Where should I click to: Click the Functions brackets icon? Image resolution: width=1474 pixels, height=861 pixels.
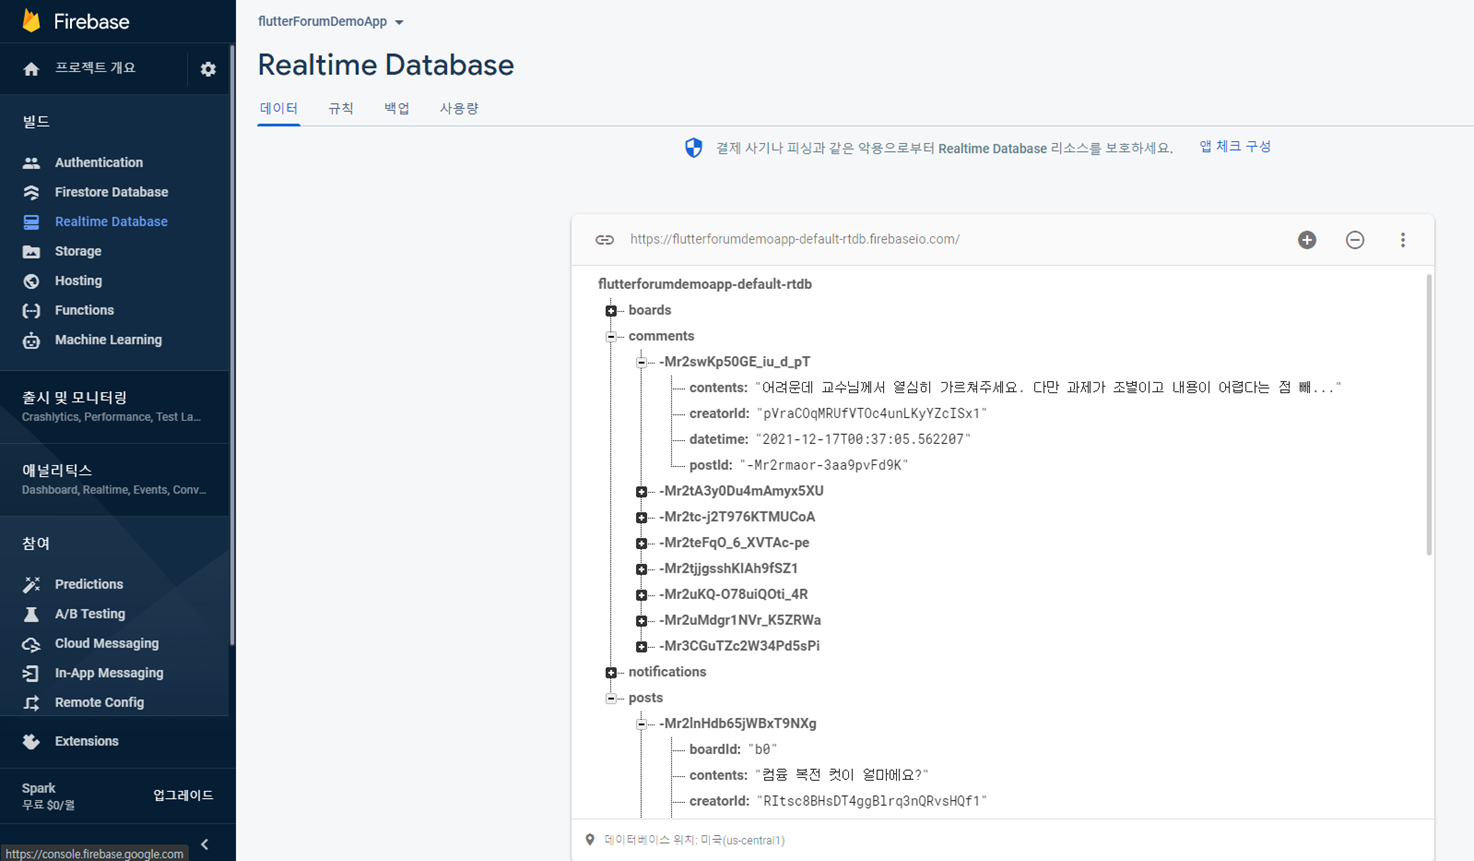31,311
